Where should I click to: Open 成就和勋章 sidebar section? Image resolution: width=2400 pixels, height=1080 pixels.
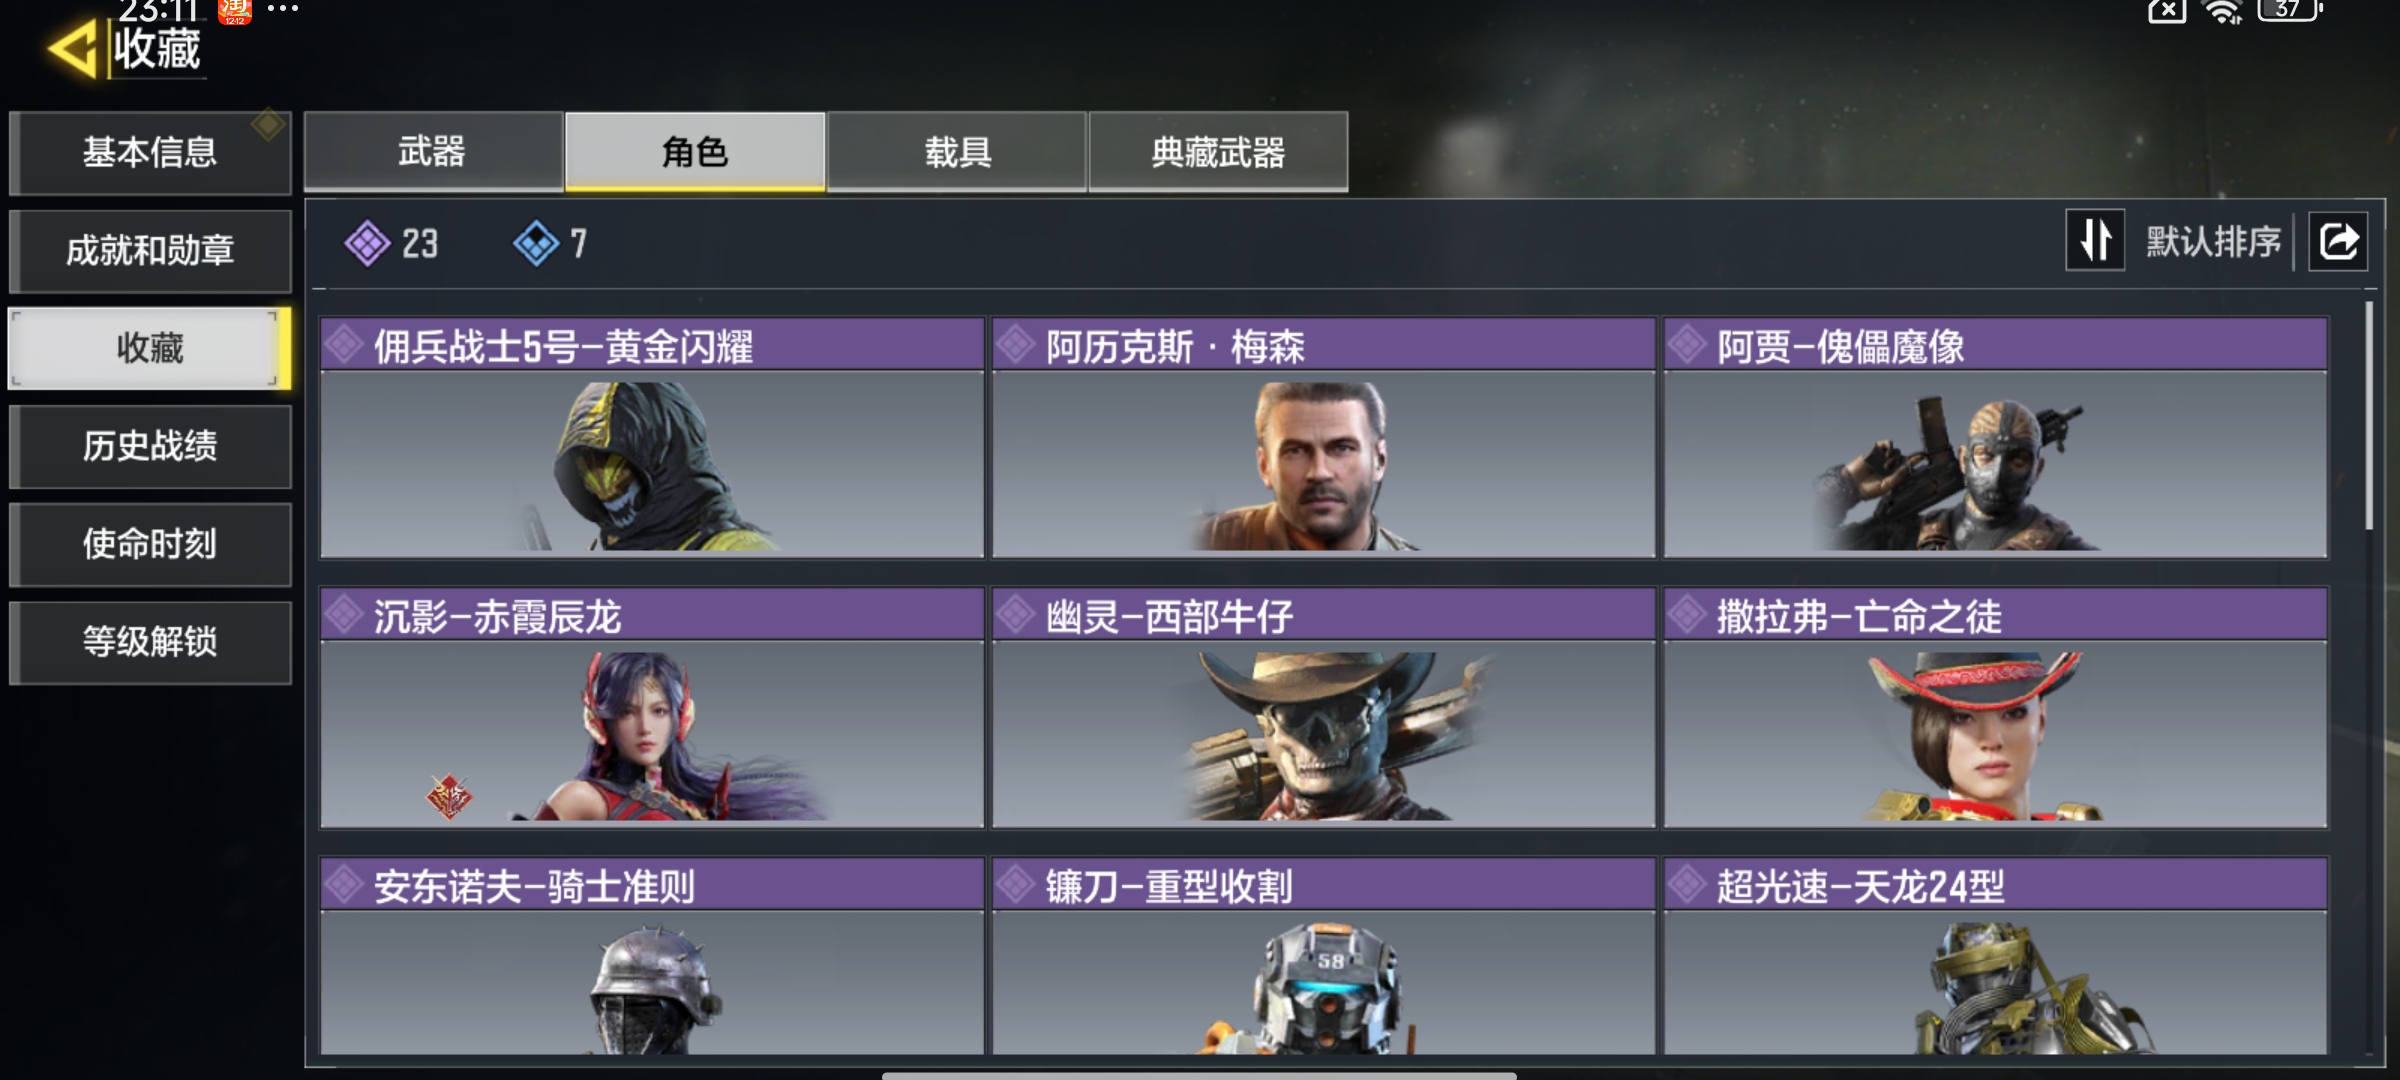coord(150,250)
